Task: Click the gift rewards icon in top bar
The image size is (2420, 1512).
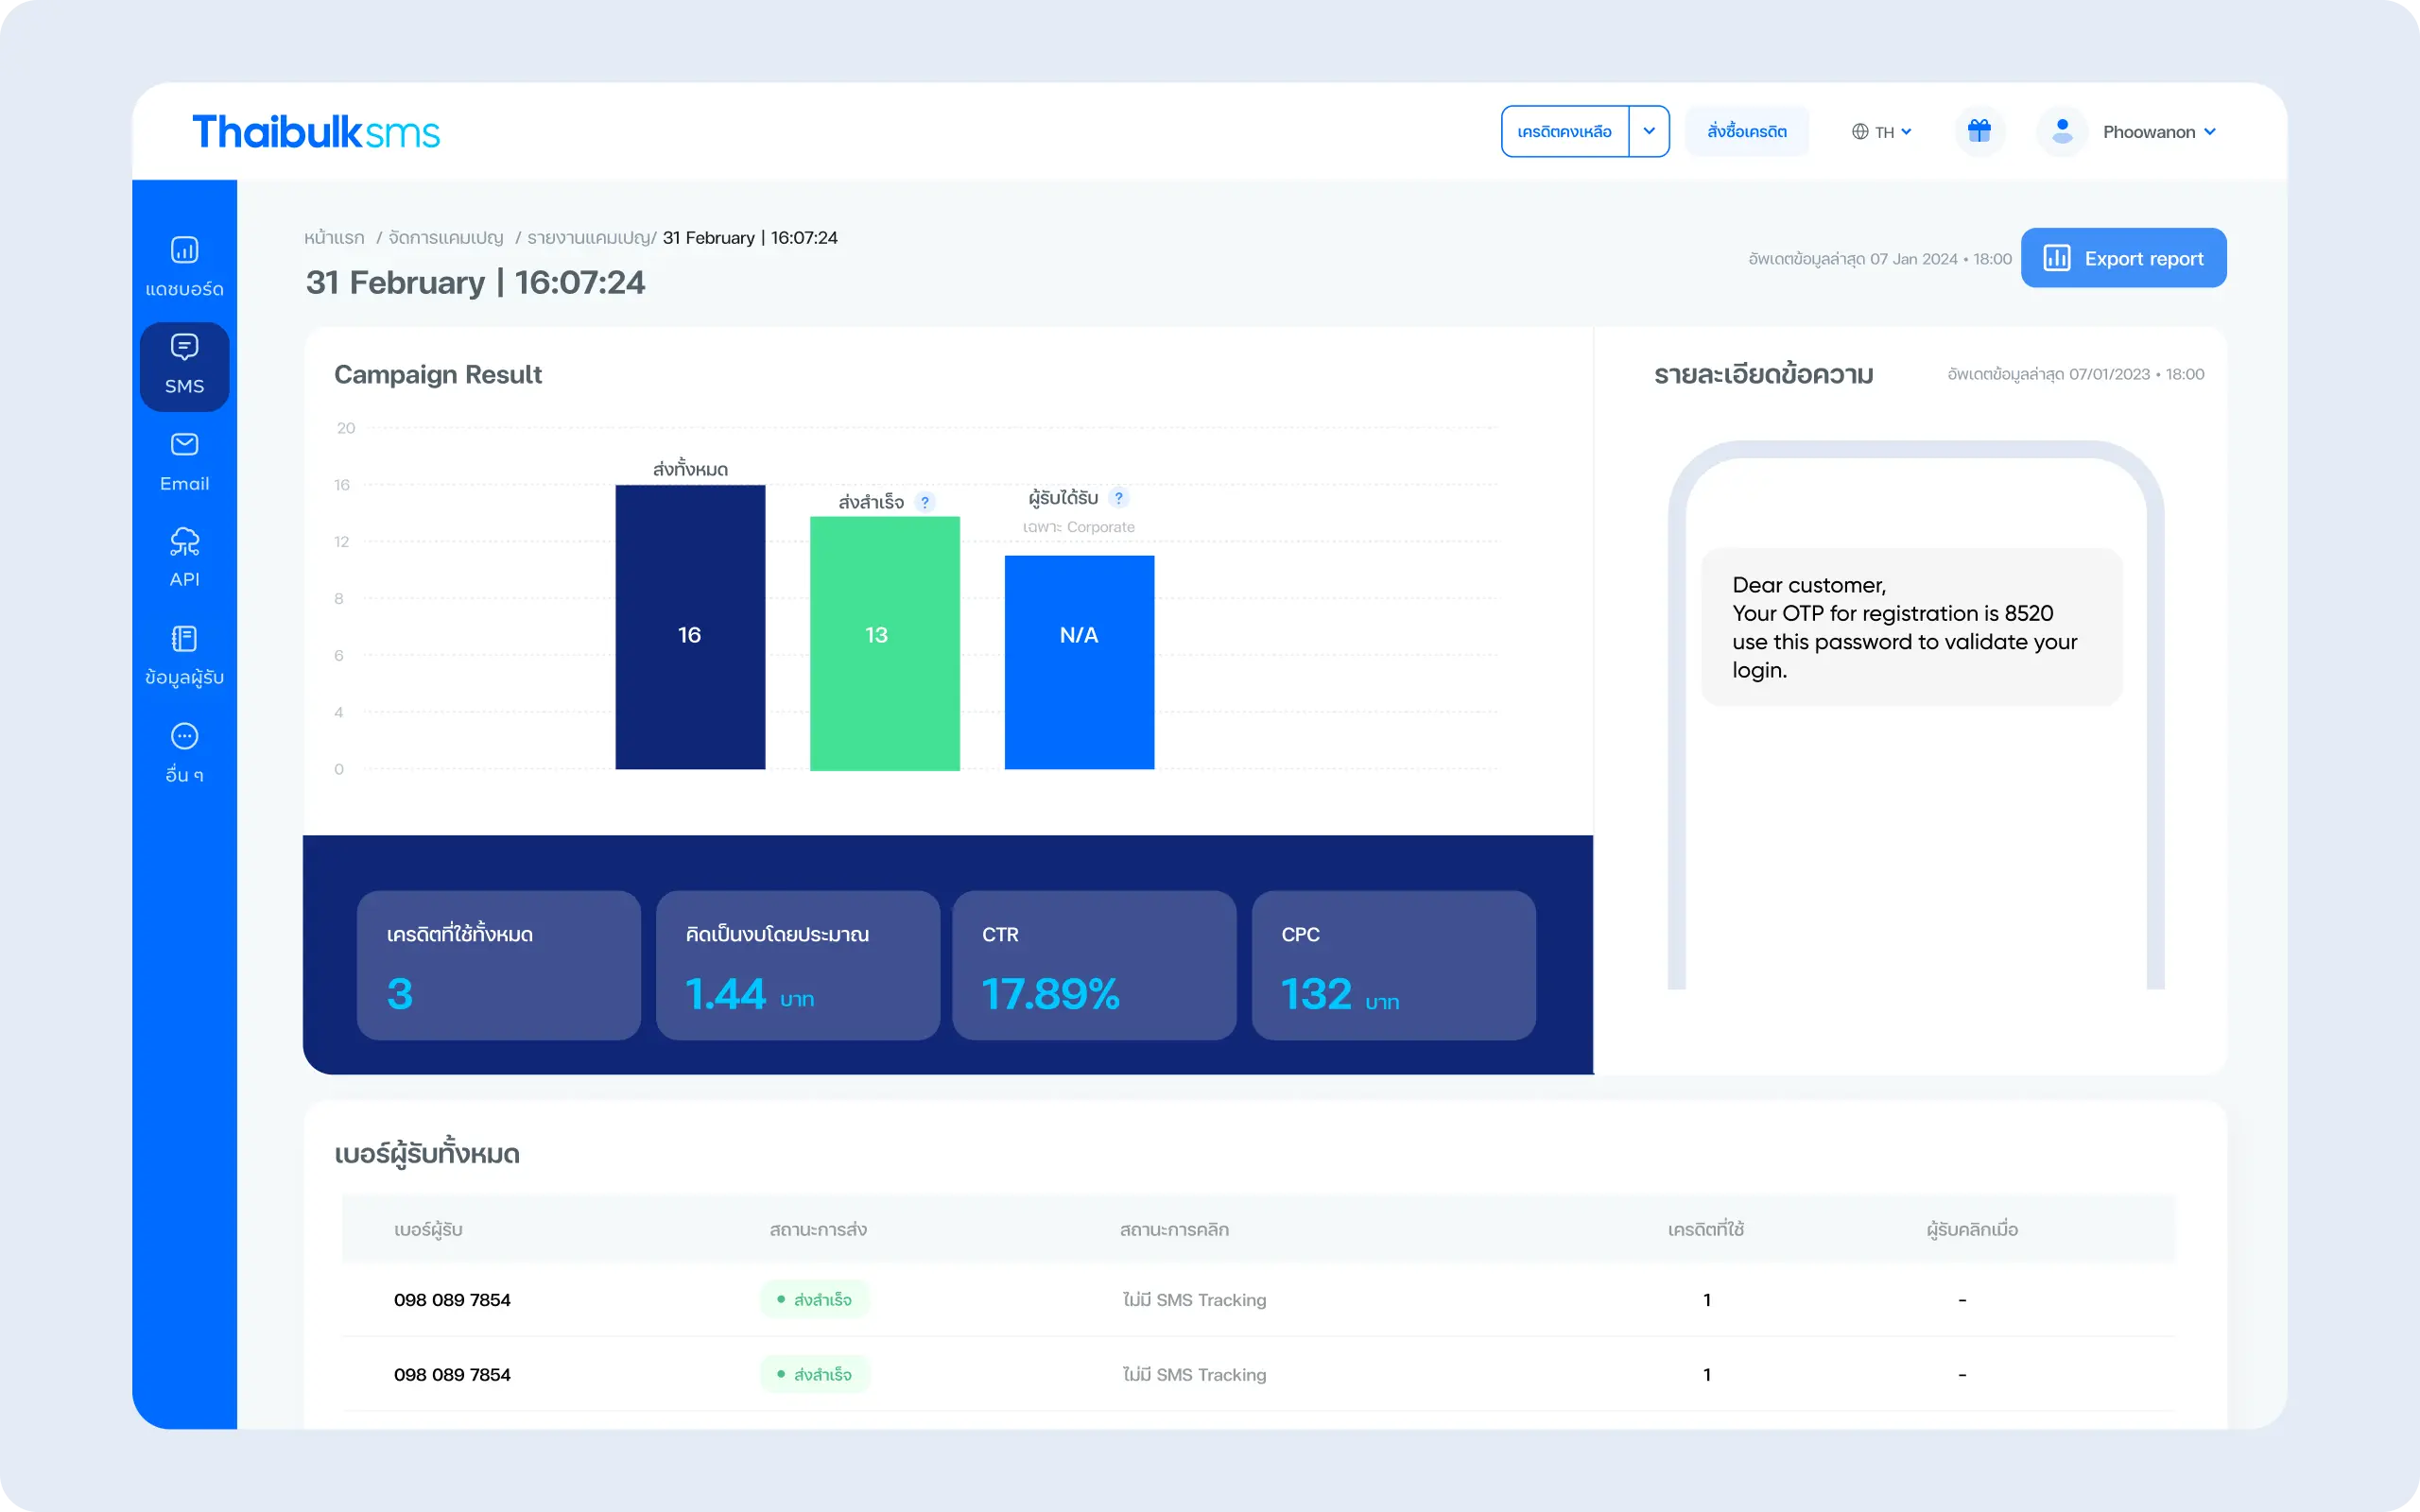Action: (1981, 131)
